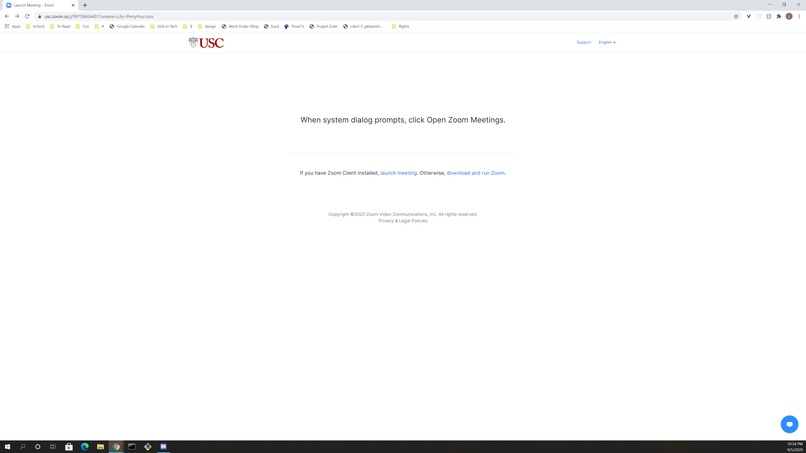806x453 pixels.
Task: Open the Extensions puzzle piece icon
Action: click(x=779, y=16)
